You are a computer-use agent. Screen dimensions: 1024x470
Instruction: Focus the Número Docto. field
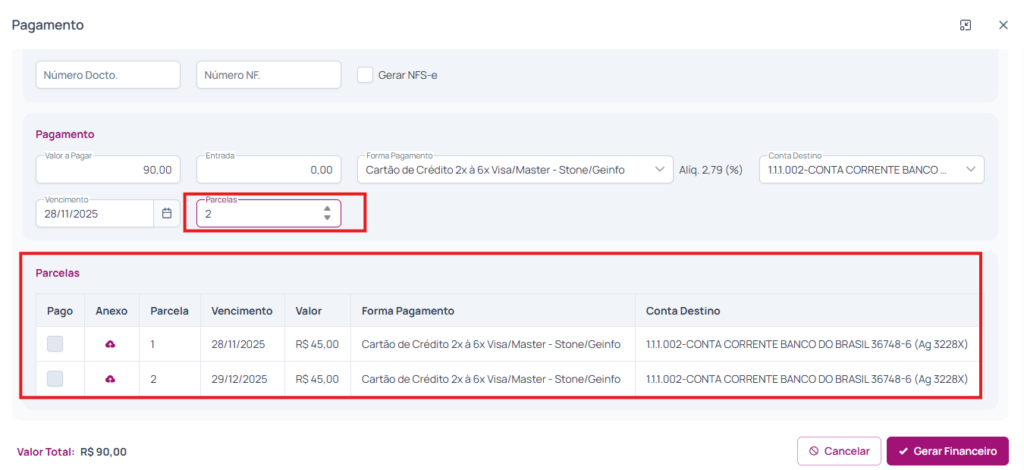(x=108, y=75)
